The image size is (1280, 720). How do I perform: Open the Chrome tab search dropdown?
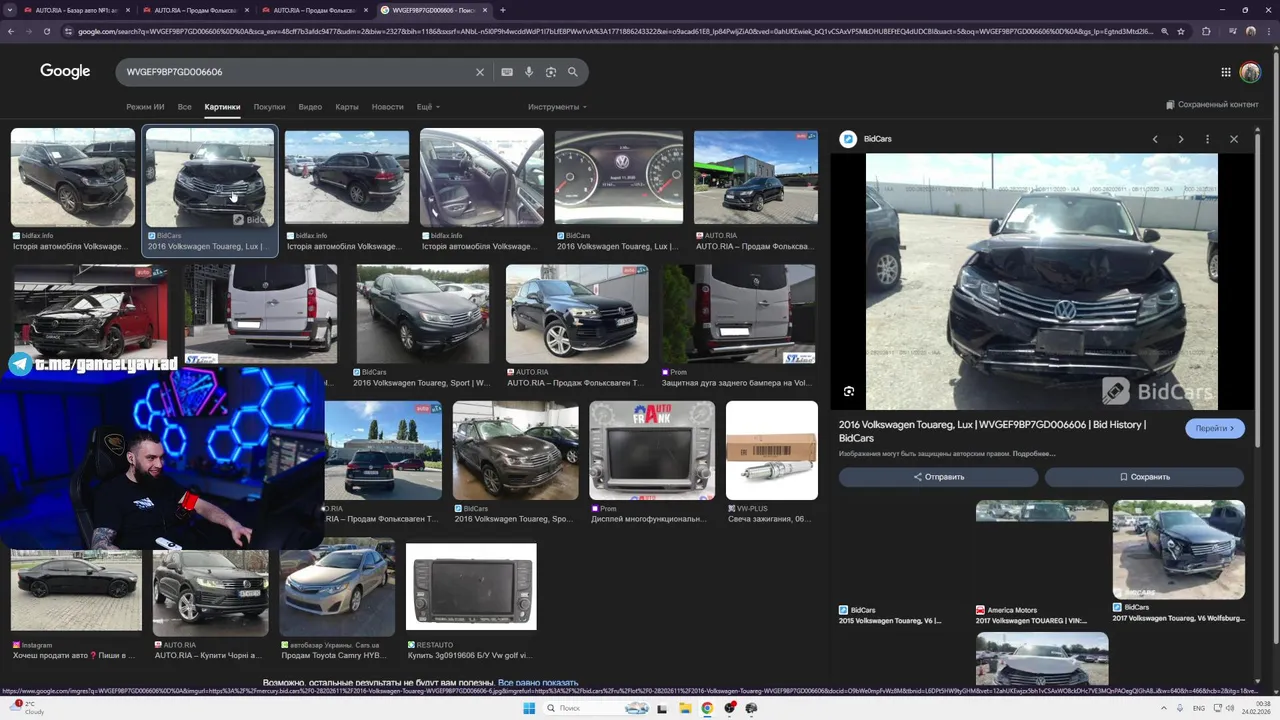tap(11, 10)
